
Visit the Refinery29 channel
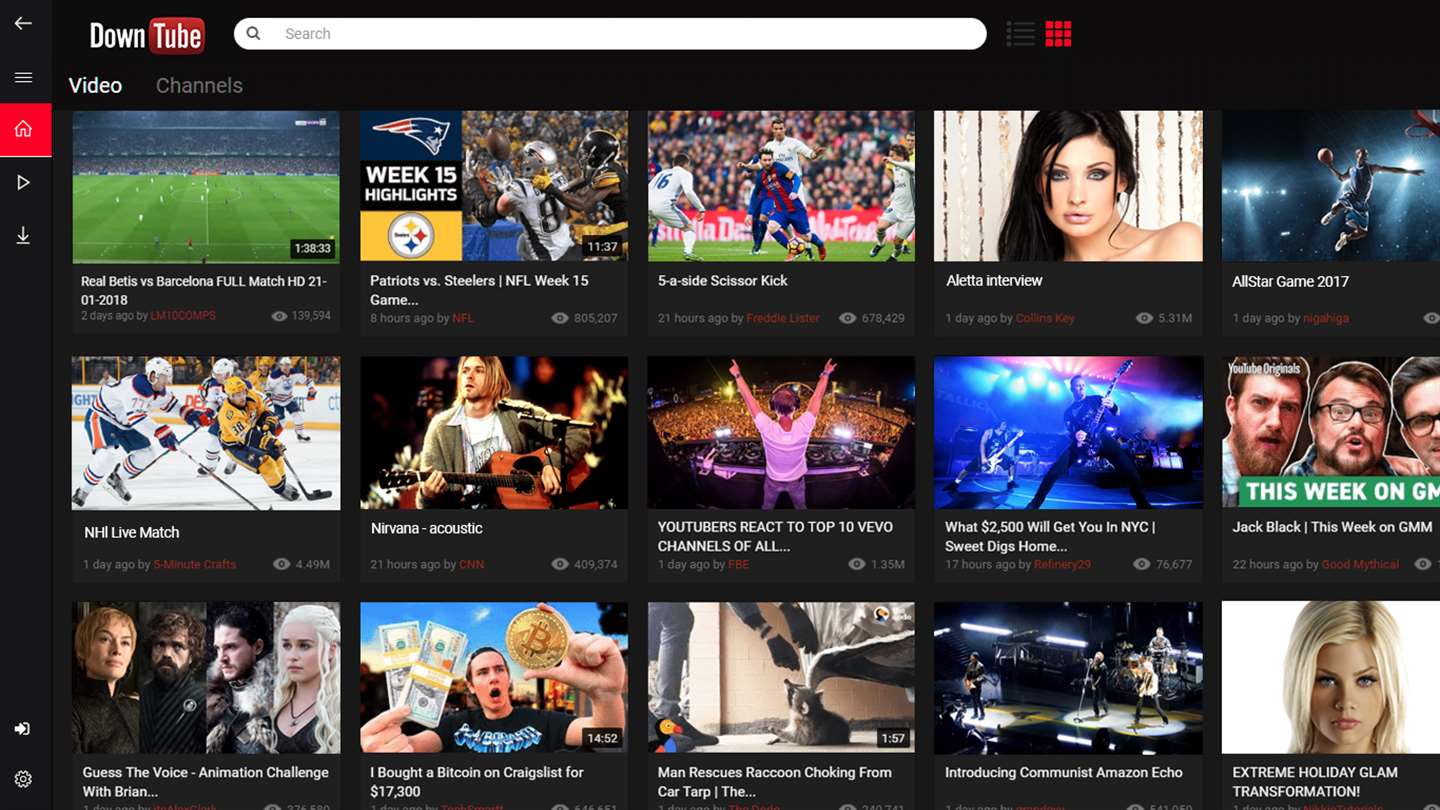[x=1063, y=564]
